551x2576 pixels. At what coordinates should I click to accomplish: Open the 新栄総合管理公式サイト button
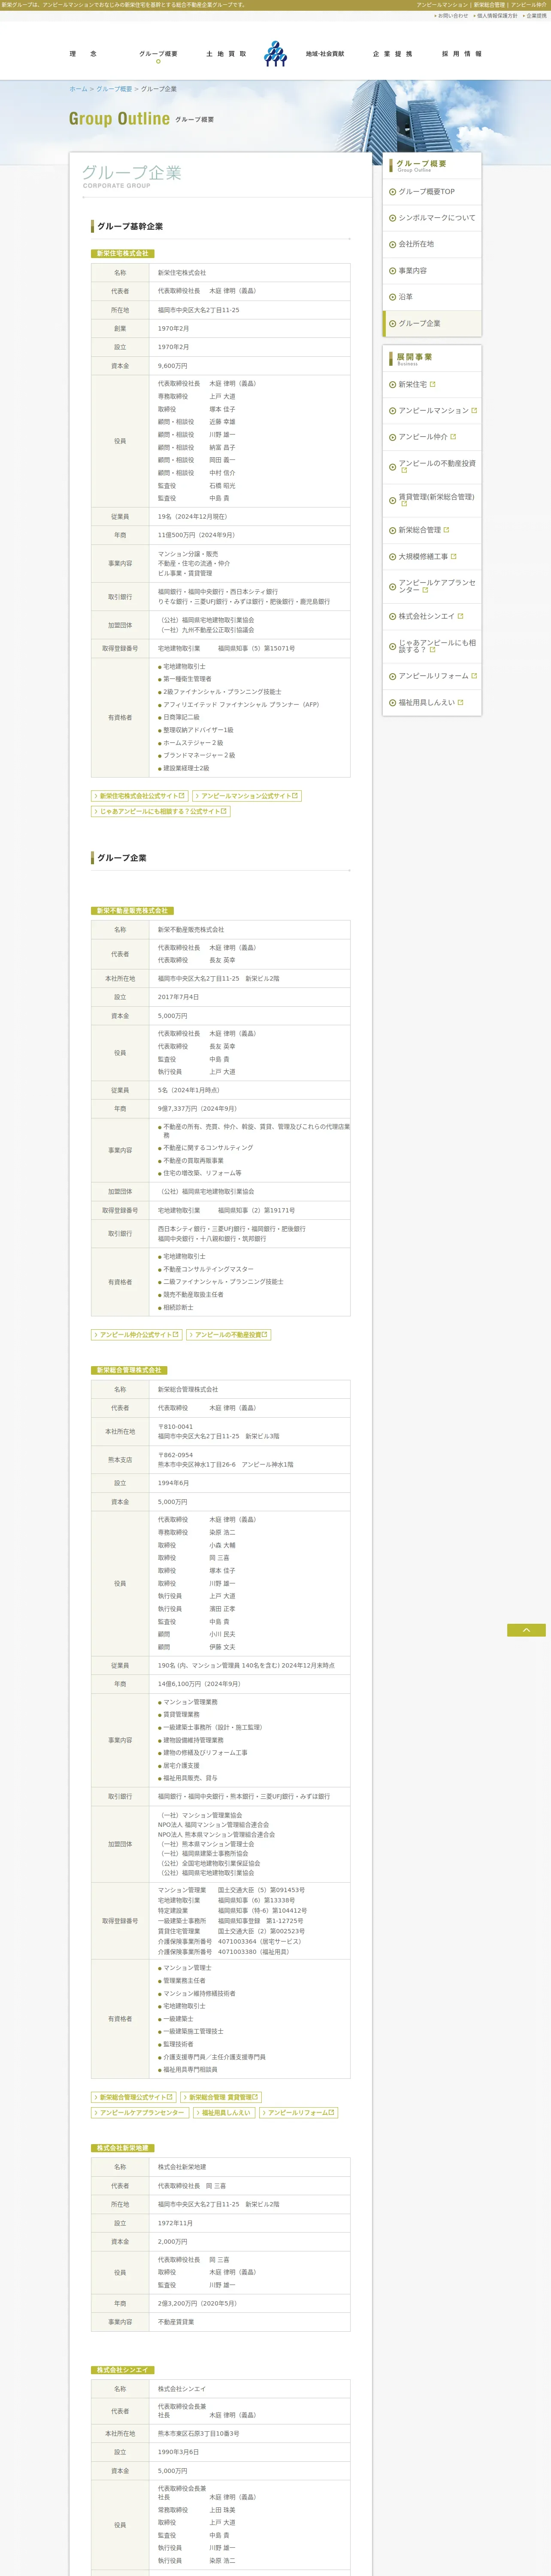tap(134, 2097)
